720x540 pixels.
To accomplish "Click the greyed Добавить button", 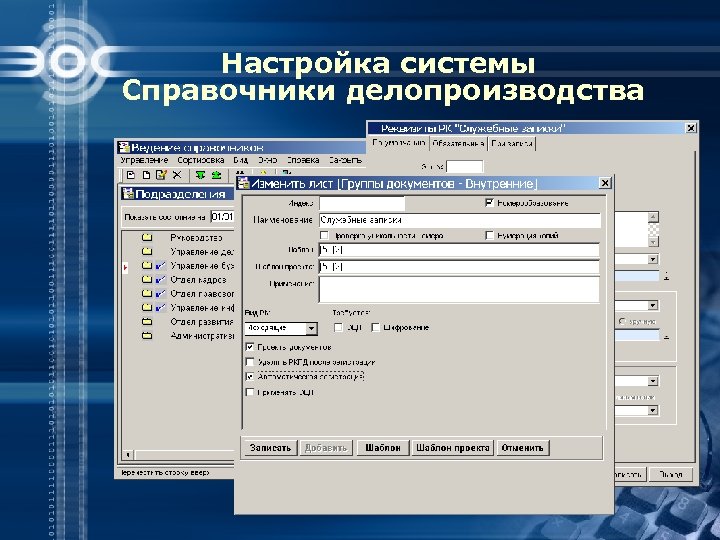I will [326, 448].
